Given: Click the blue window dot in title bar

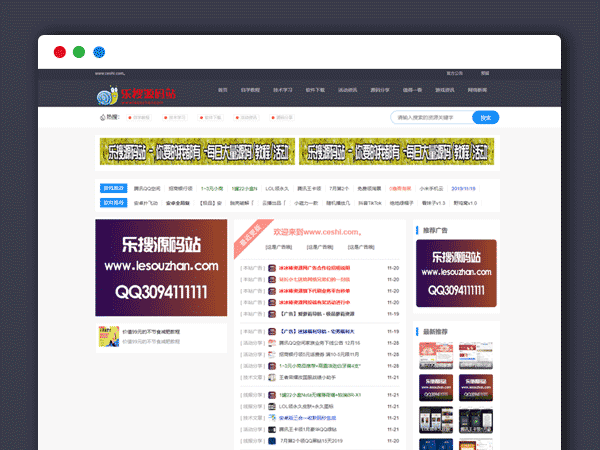Looking at the screenshot, I should (x=99, y=52).
